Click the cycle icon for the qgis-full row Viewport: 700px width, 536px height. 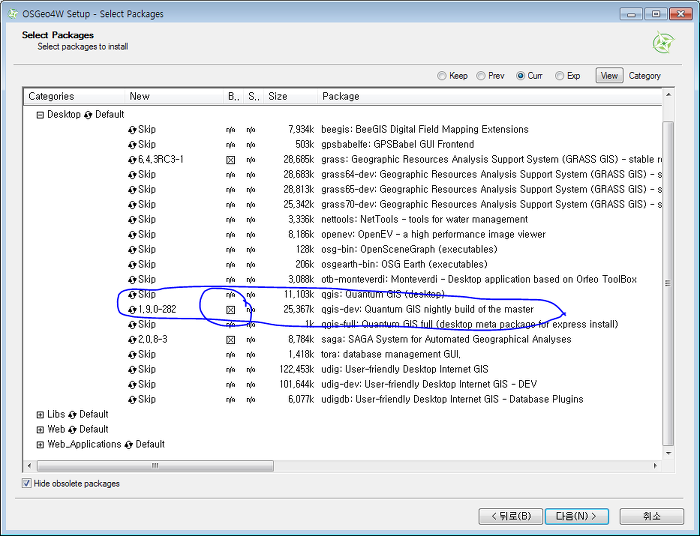(132, 325)
